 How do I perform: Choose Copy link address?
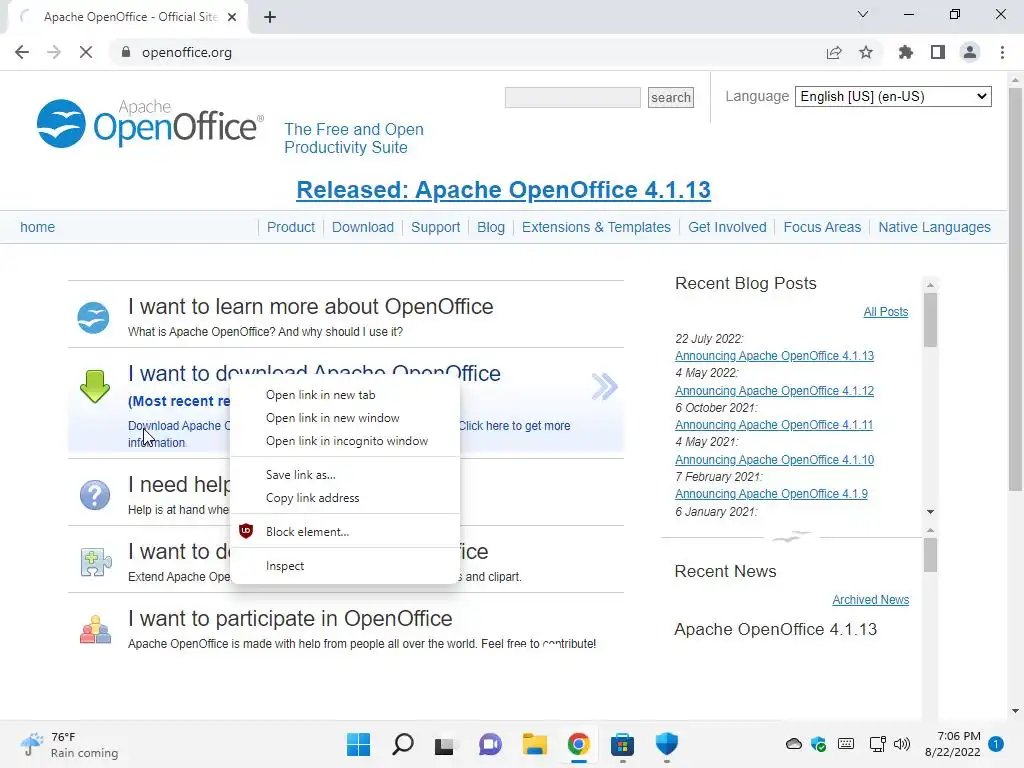pos(345,498)
